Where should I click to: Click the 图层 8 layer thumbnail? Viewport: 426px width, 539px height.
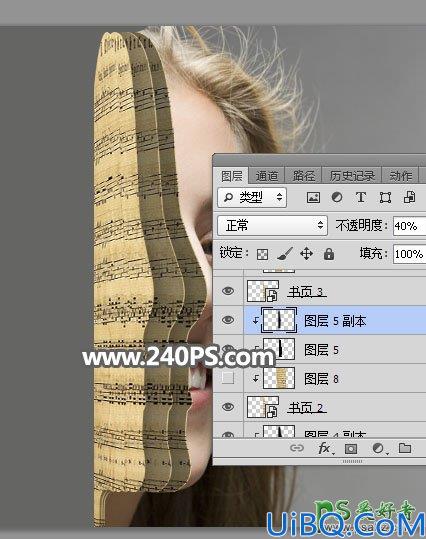pyautogui.click(x=279, y=378)
